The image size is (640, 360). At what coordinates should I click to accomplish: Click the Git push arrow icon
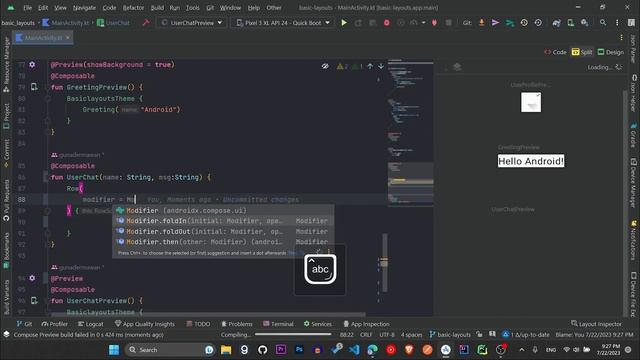pos(495,23)
